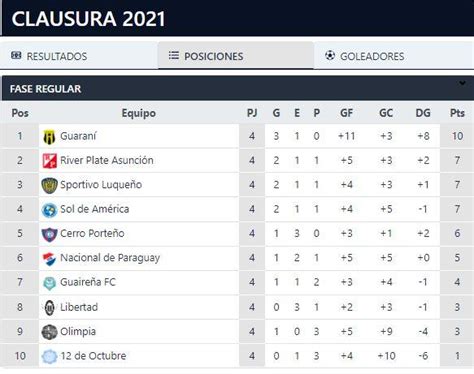474x374 pixels.
Task: Click the Guaireña FC crest icon
Action: [x=49, y=283]
